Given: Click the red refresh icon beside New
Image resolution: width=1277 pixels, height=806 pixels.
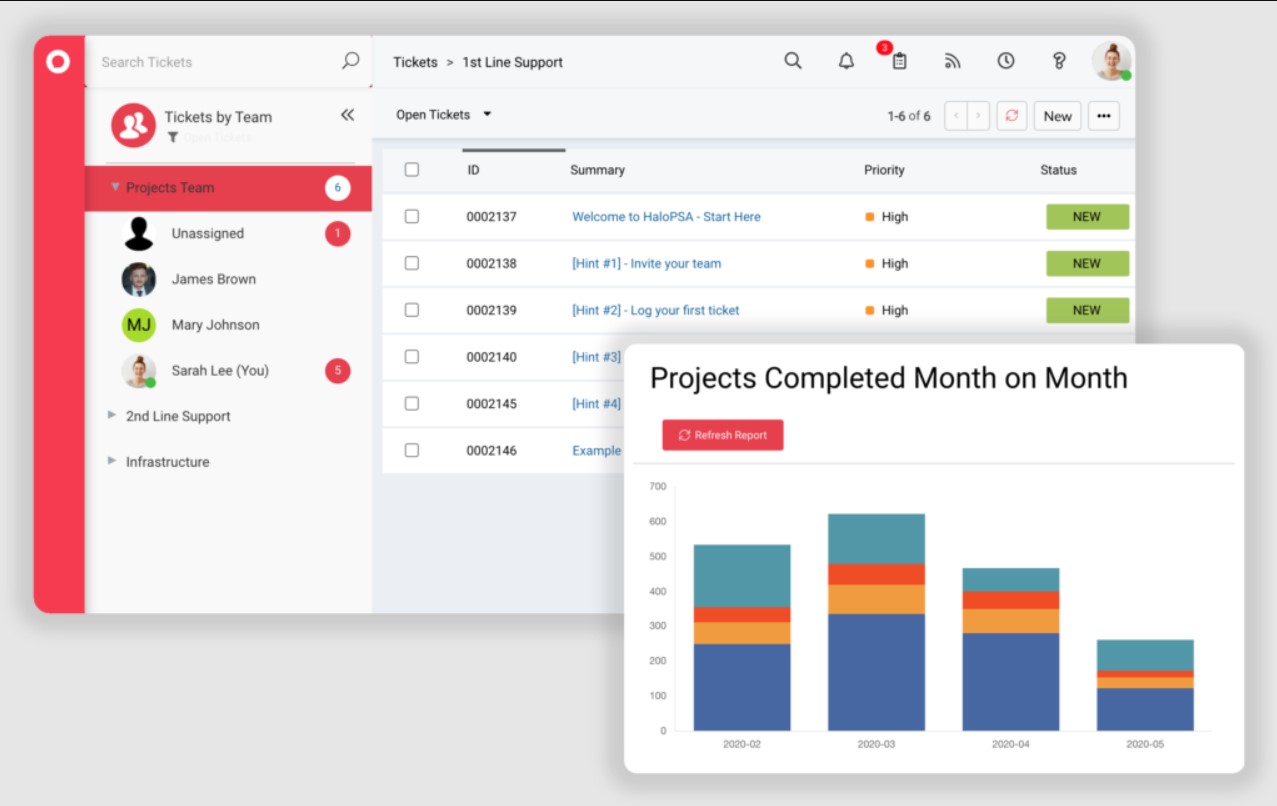Looking at the screenshot, I should pos(1011,116).
